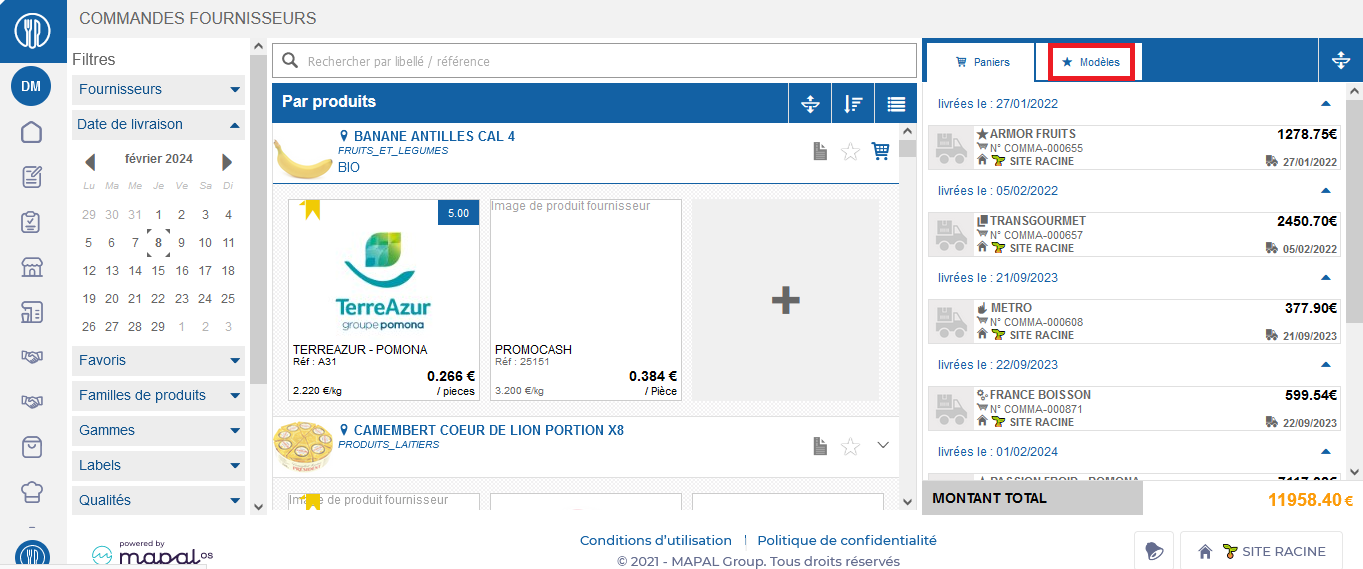Expand the Familles de produits filter
Viewport: 1363px width, 569px height.
pyautogui.click(x=158, y=395)
